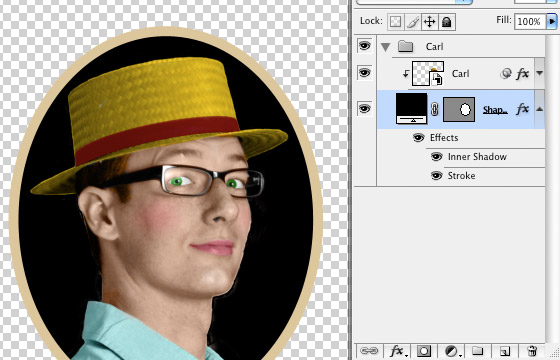Open fx styles of Shape layer

click(x=522, y=109)
